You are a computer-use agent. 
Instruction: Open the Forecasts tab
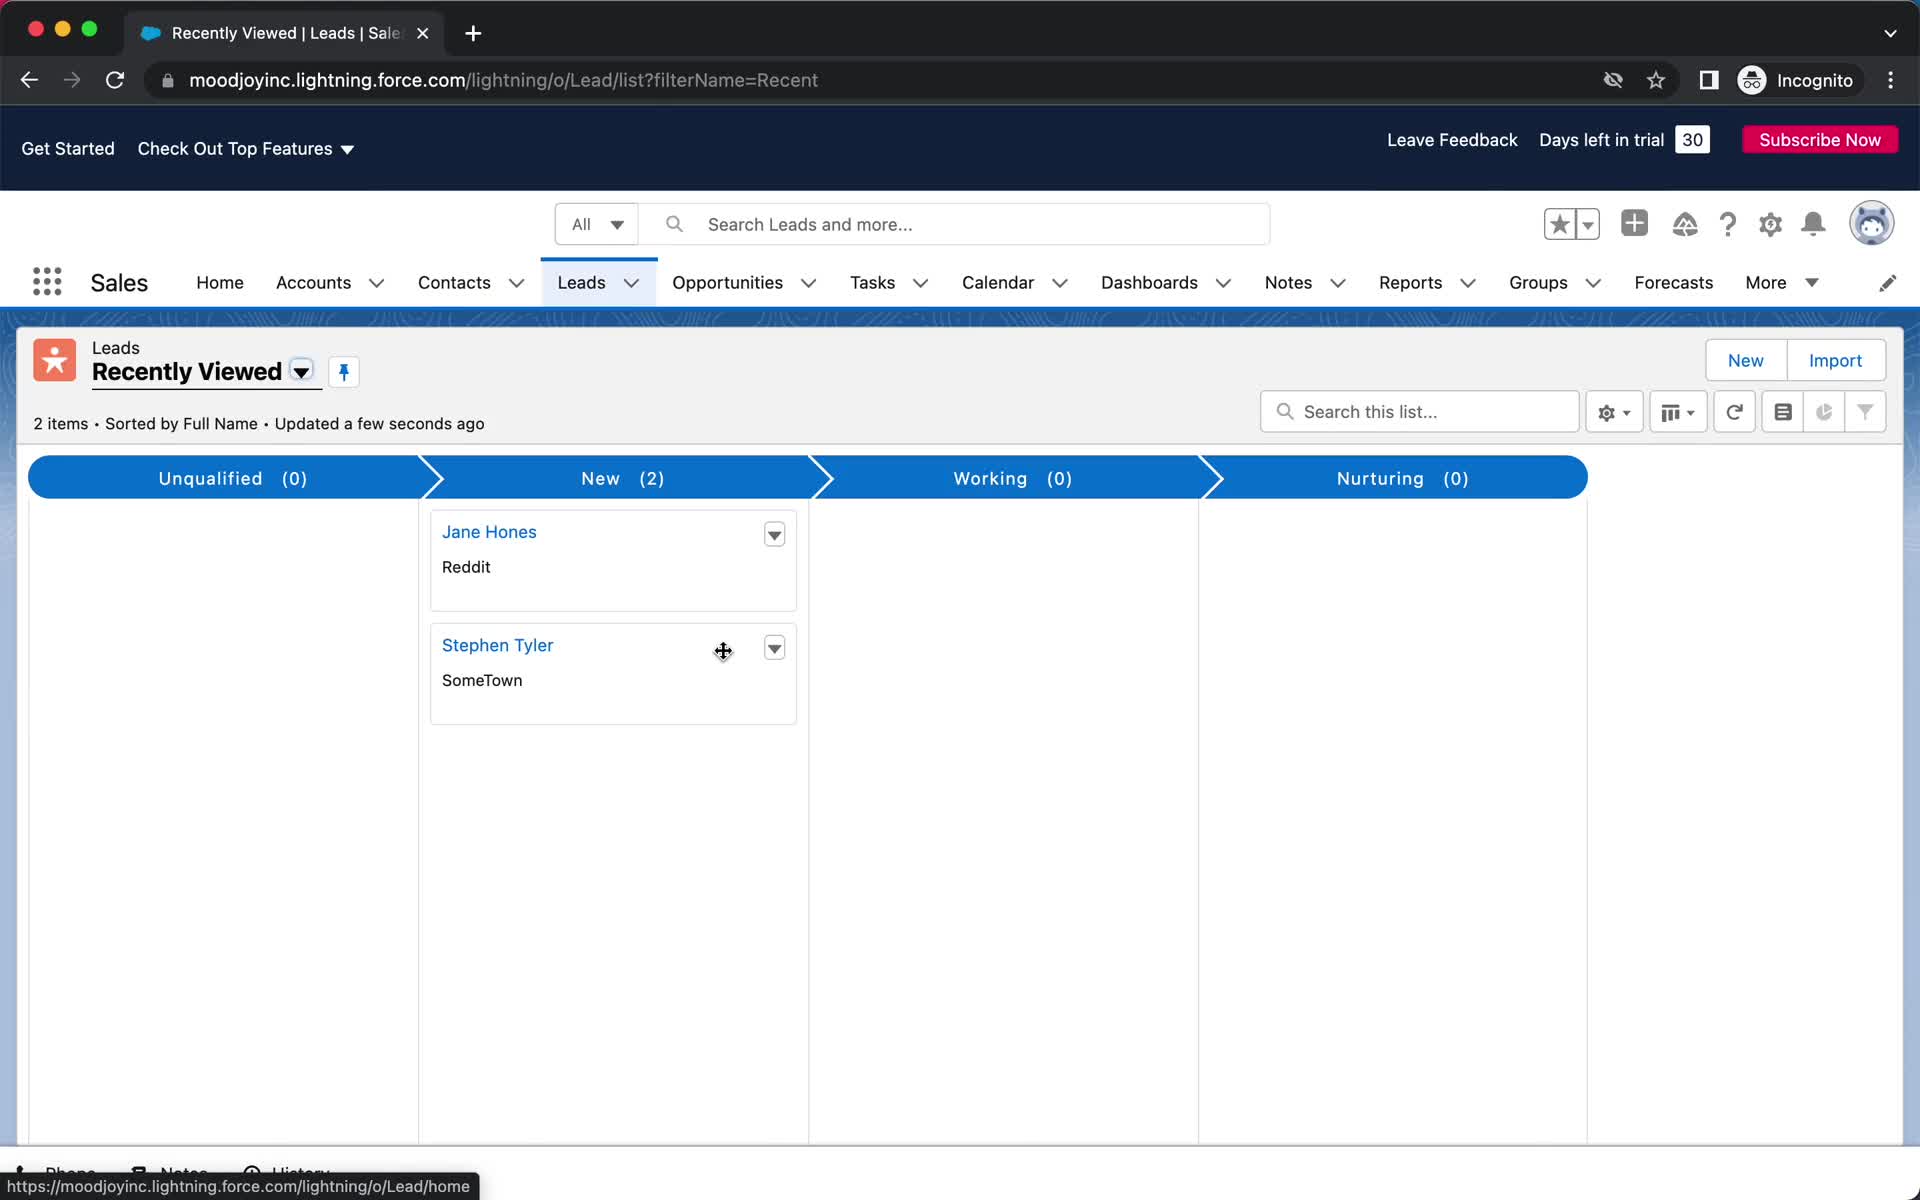[x=1673, y=283]
